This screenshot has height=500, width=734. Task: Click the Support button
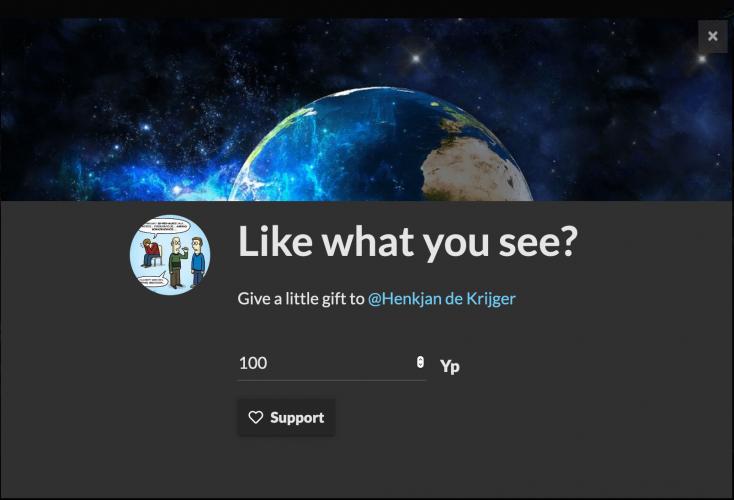286,417
